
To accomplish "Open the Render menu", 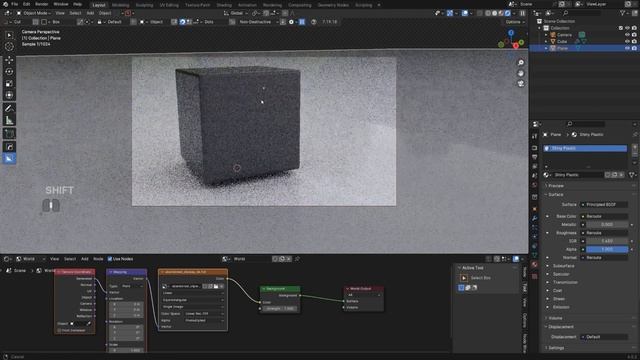I will point(42,4).
